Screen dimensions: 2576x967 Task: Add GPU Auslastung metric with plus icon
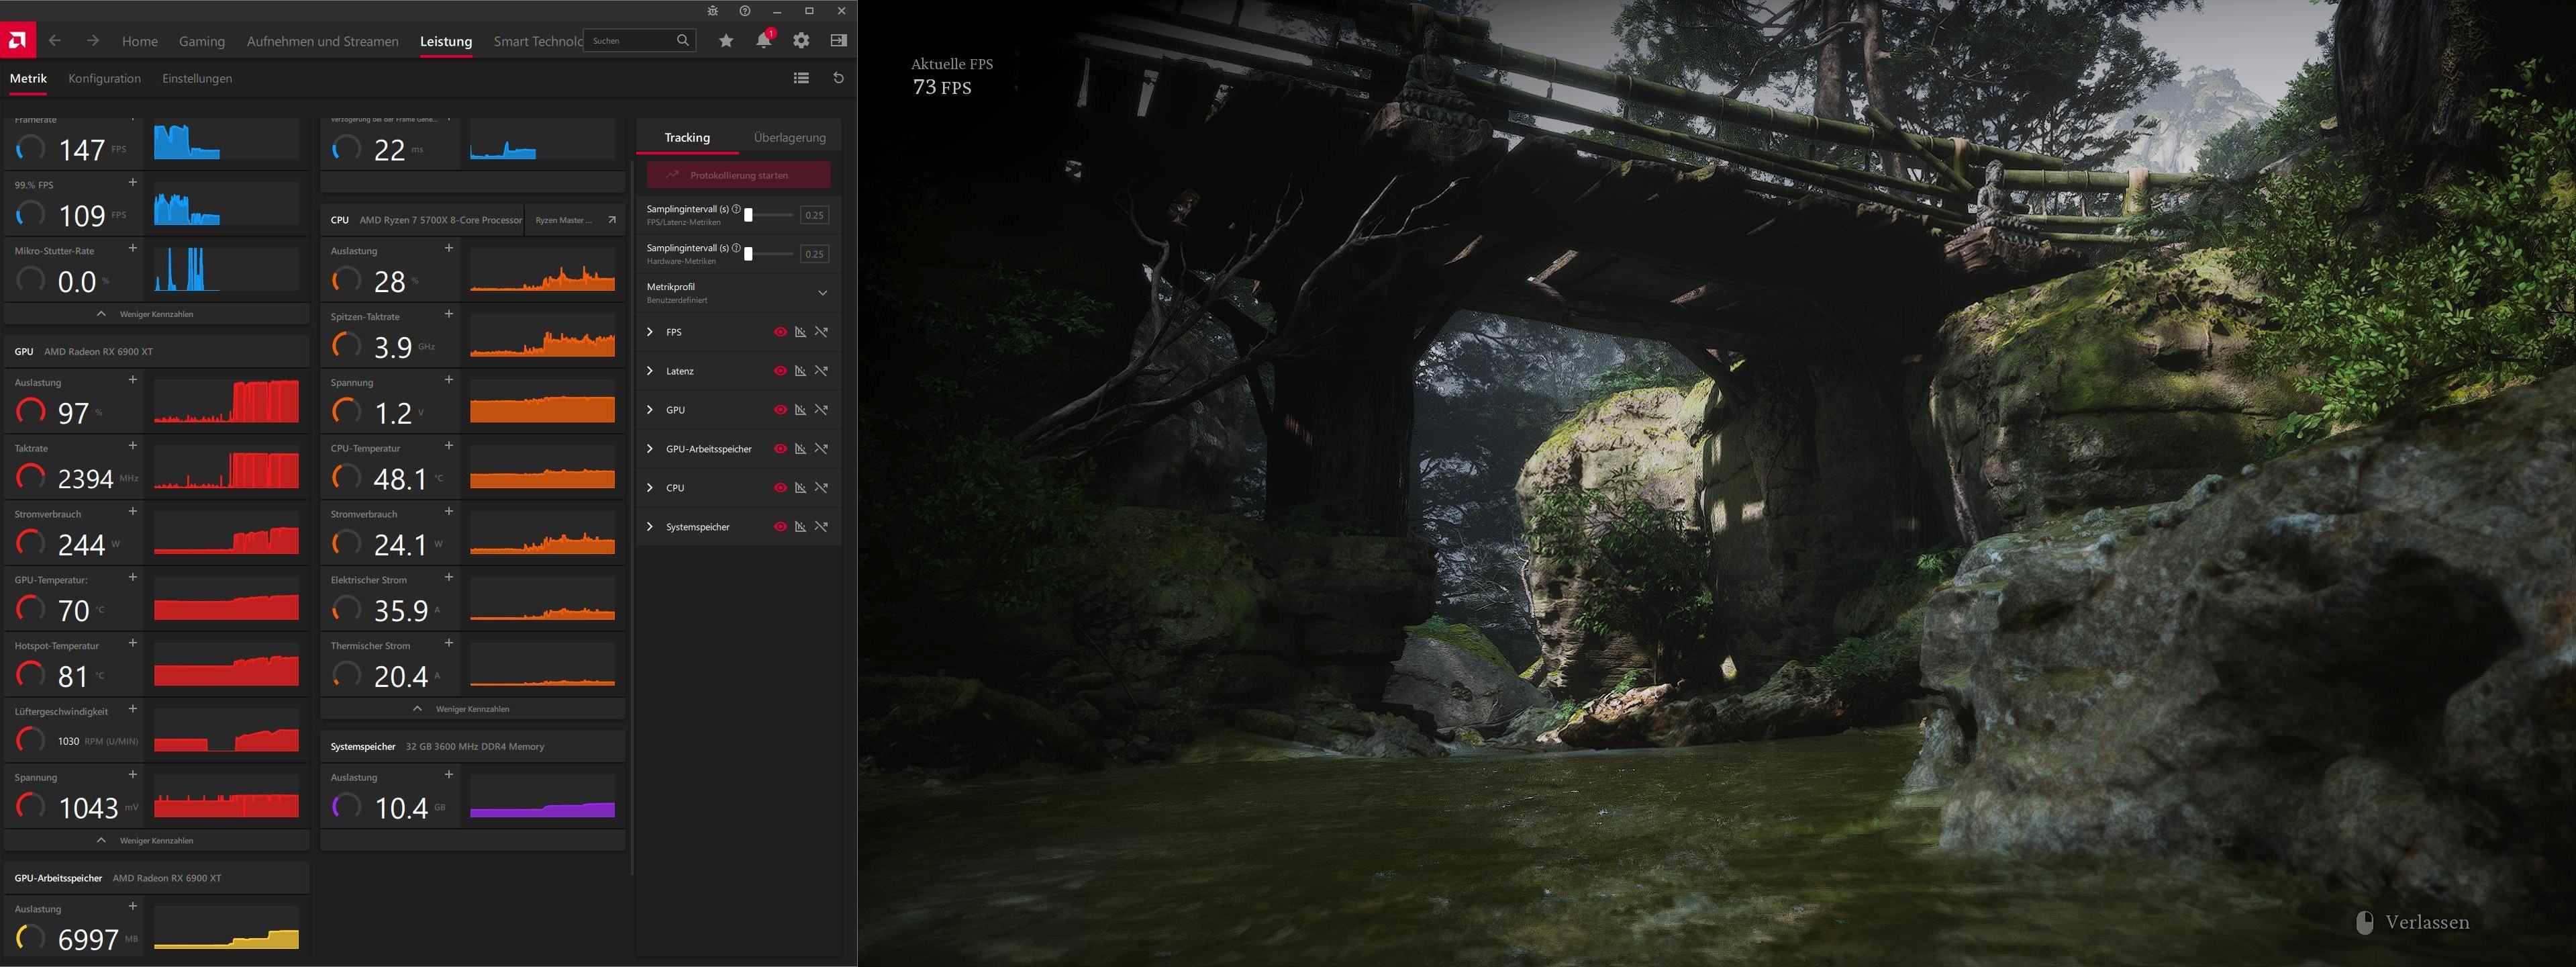coord(132,380)
